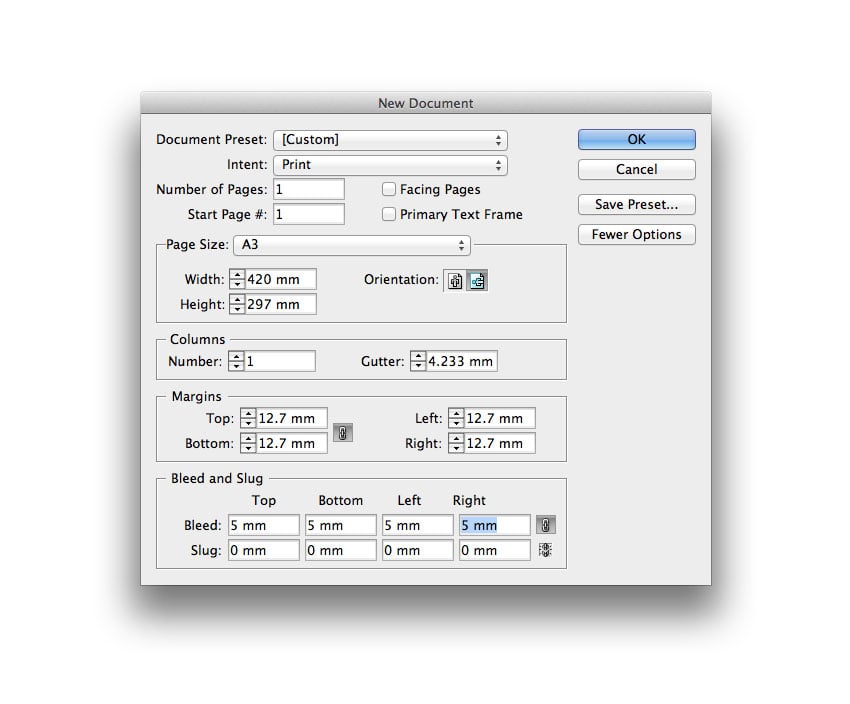
Task: Click the Slug Right field
Action: 495,550
